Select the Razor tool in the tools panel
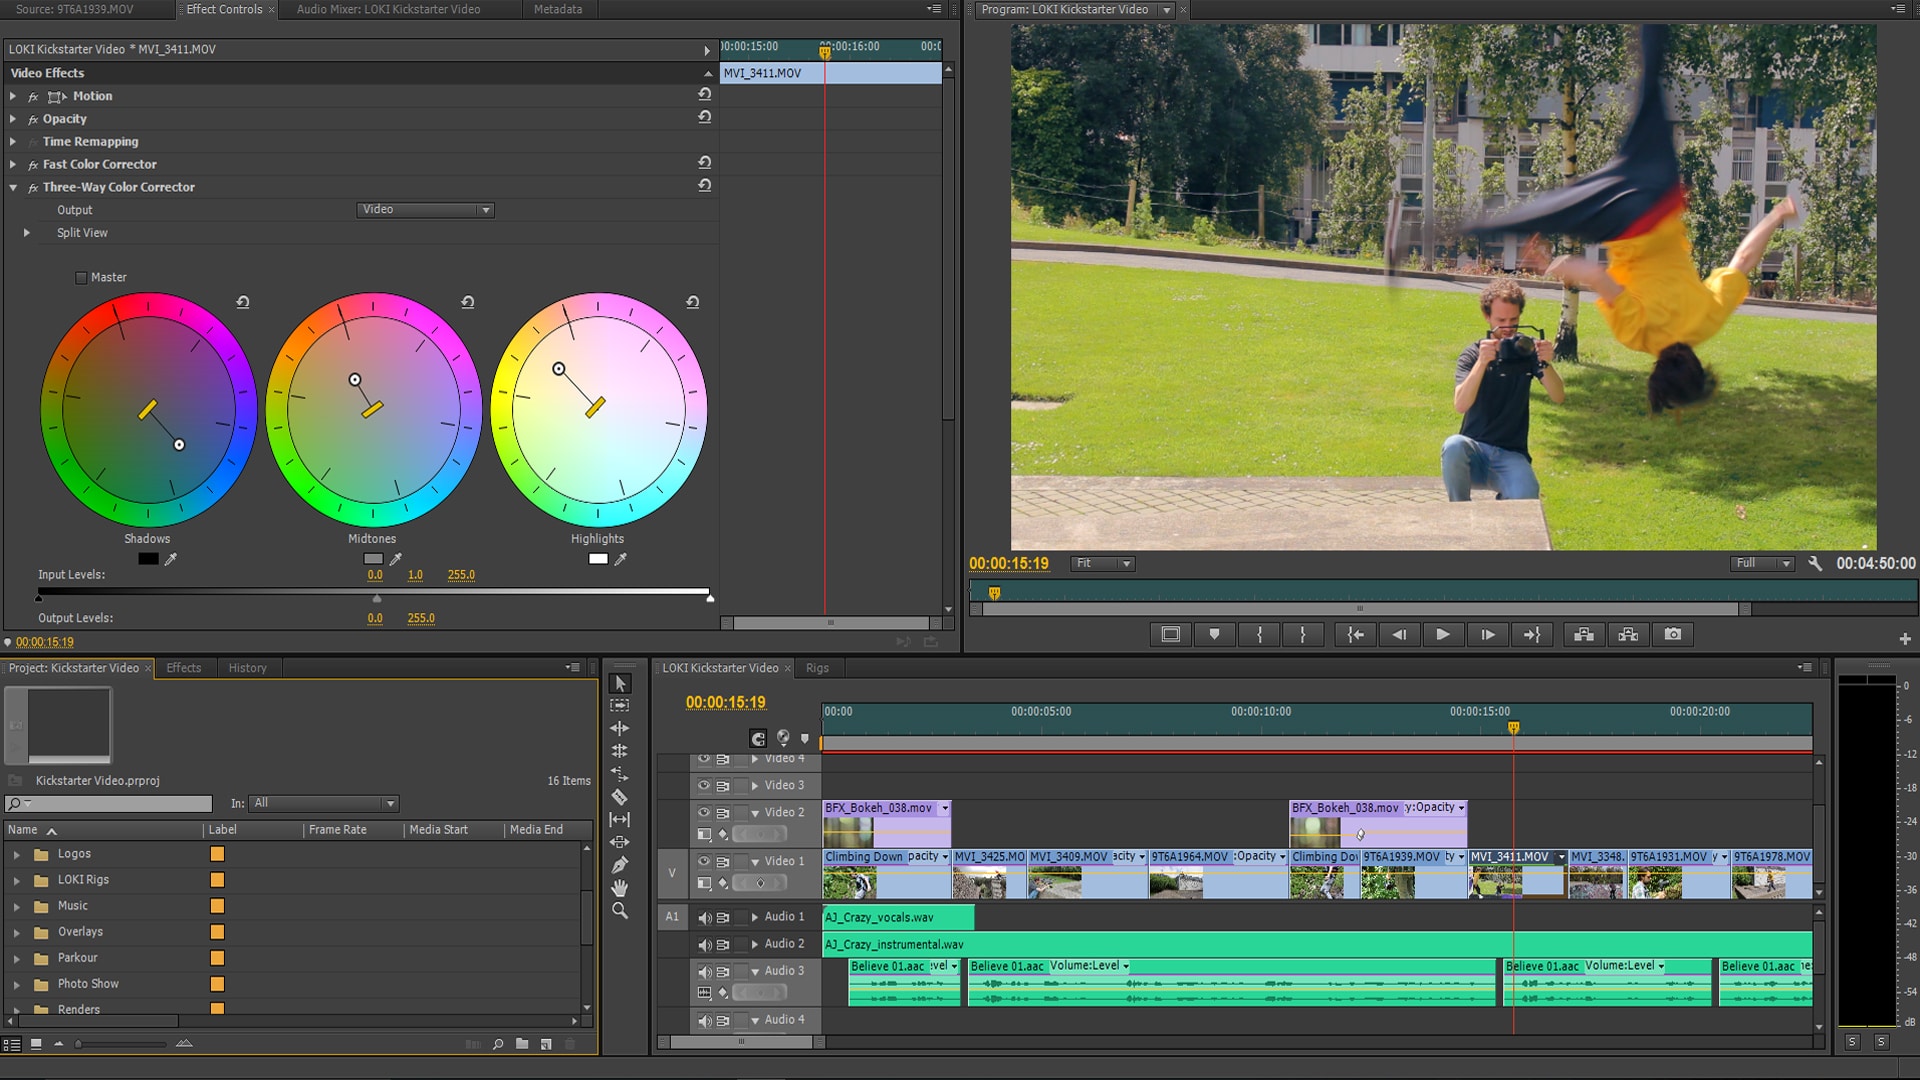Image resolution: width=1920 pixels, height=1080 pixels. tap(619, 797)
